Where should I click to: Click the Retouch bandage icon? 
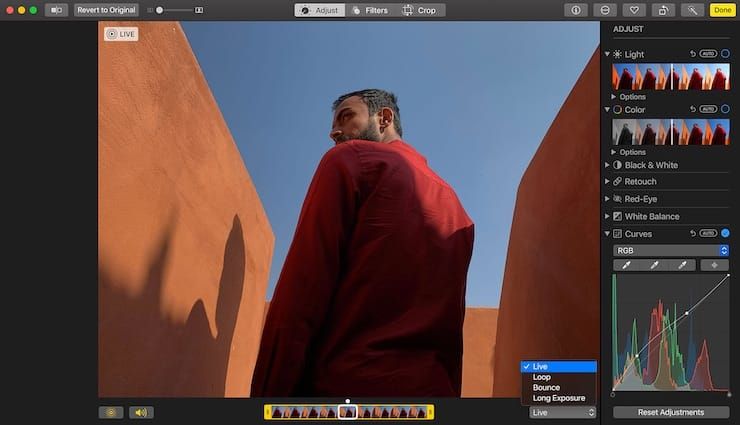click(x=617, y=181)
